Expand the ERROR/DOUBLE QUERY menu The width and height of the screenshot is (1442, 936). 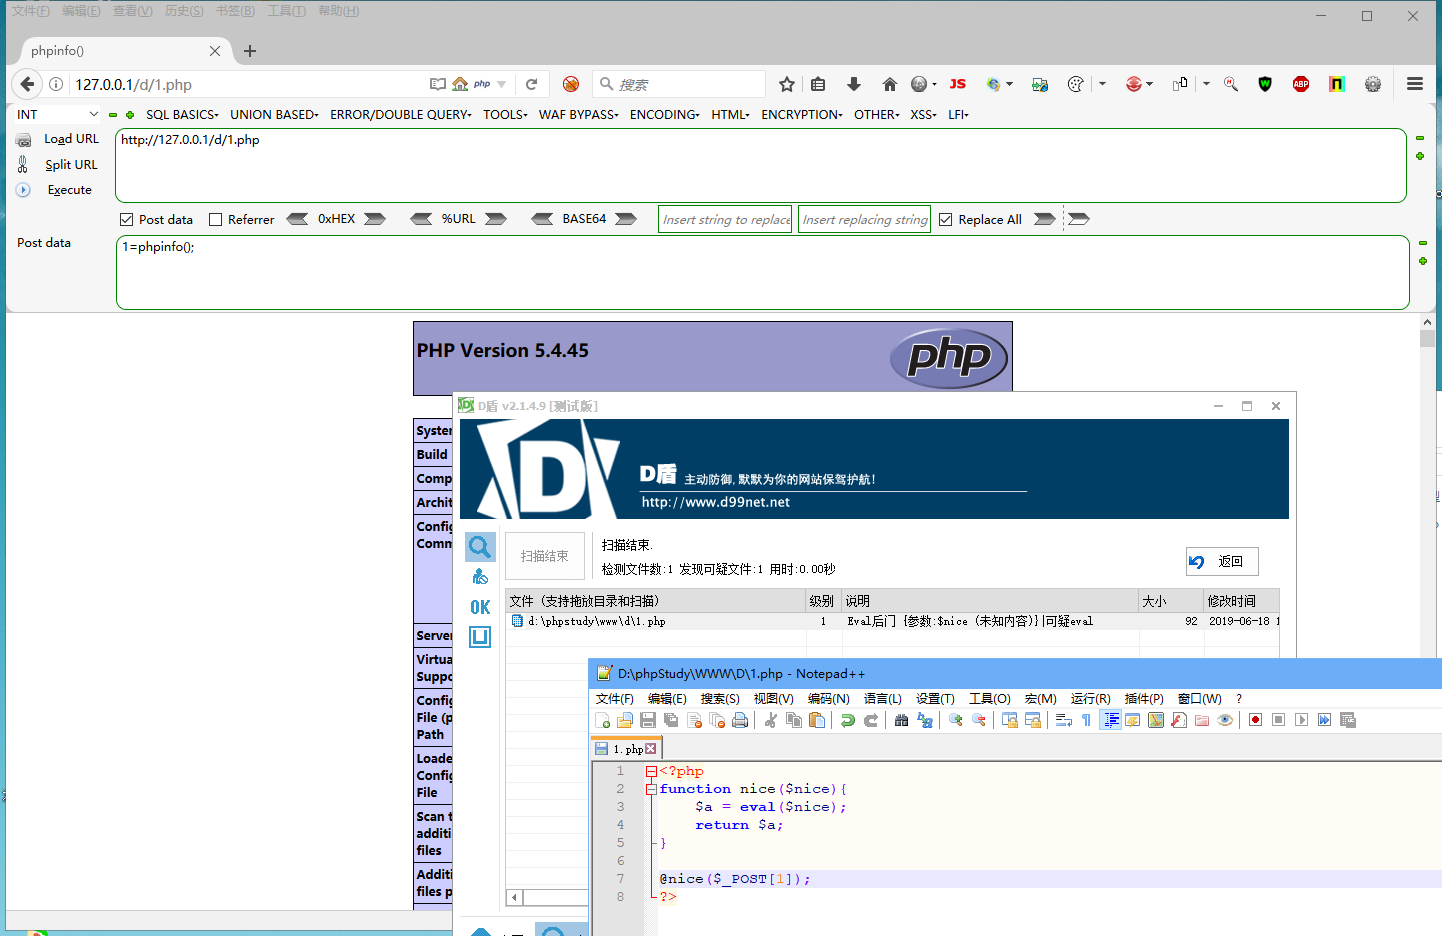(401, 115)
